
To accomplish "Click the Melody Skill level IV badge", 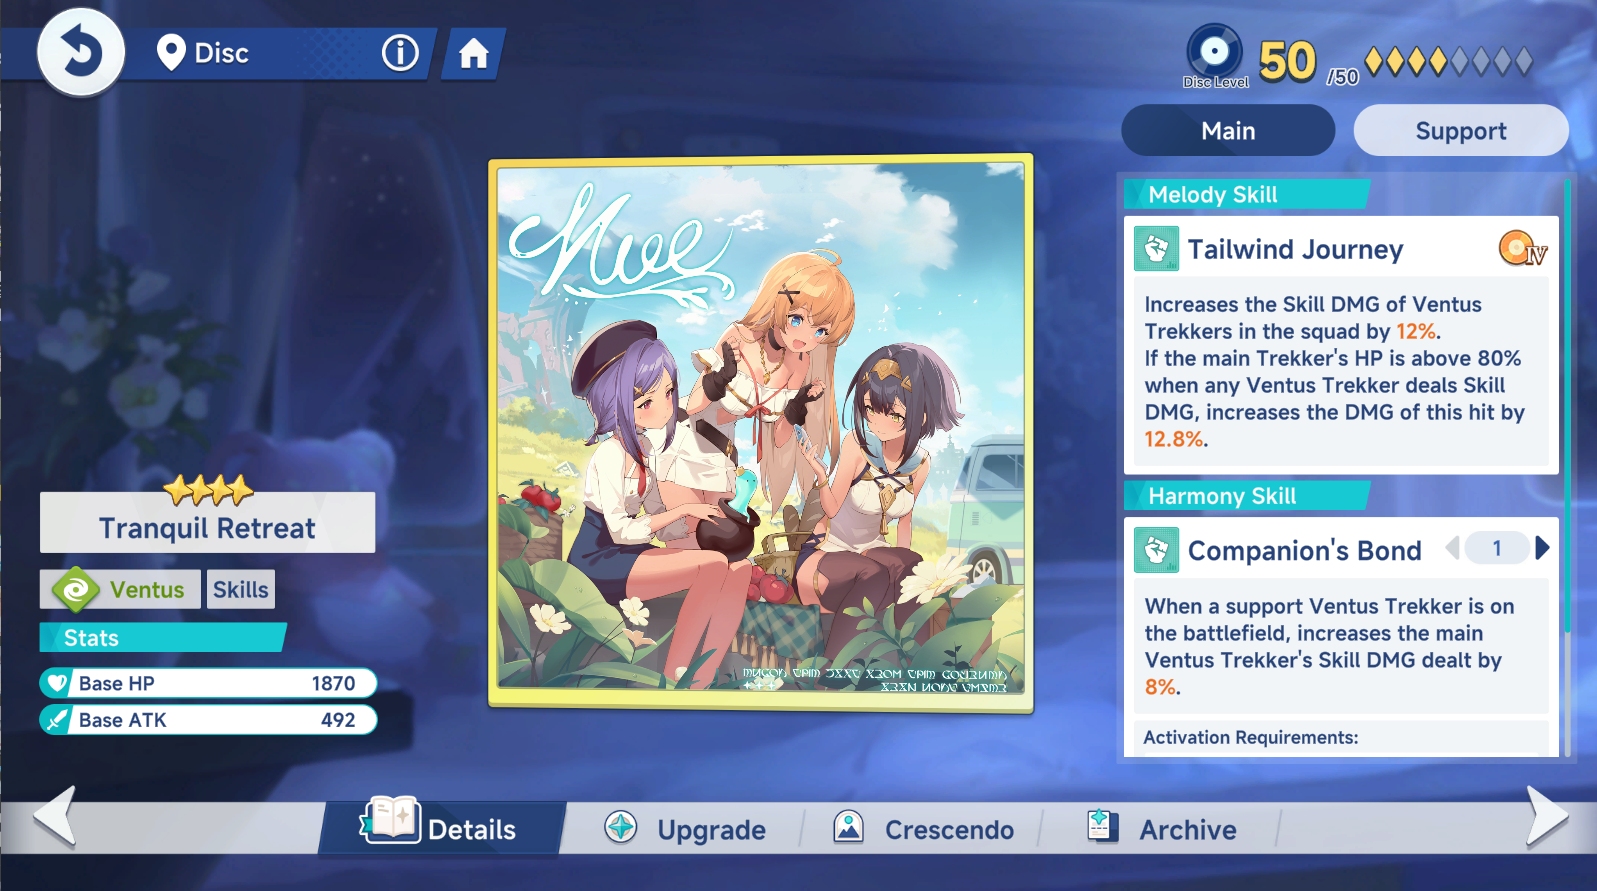I will (x=1522, y=248).
